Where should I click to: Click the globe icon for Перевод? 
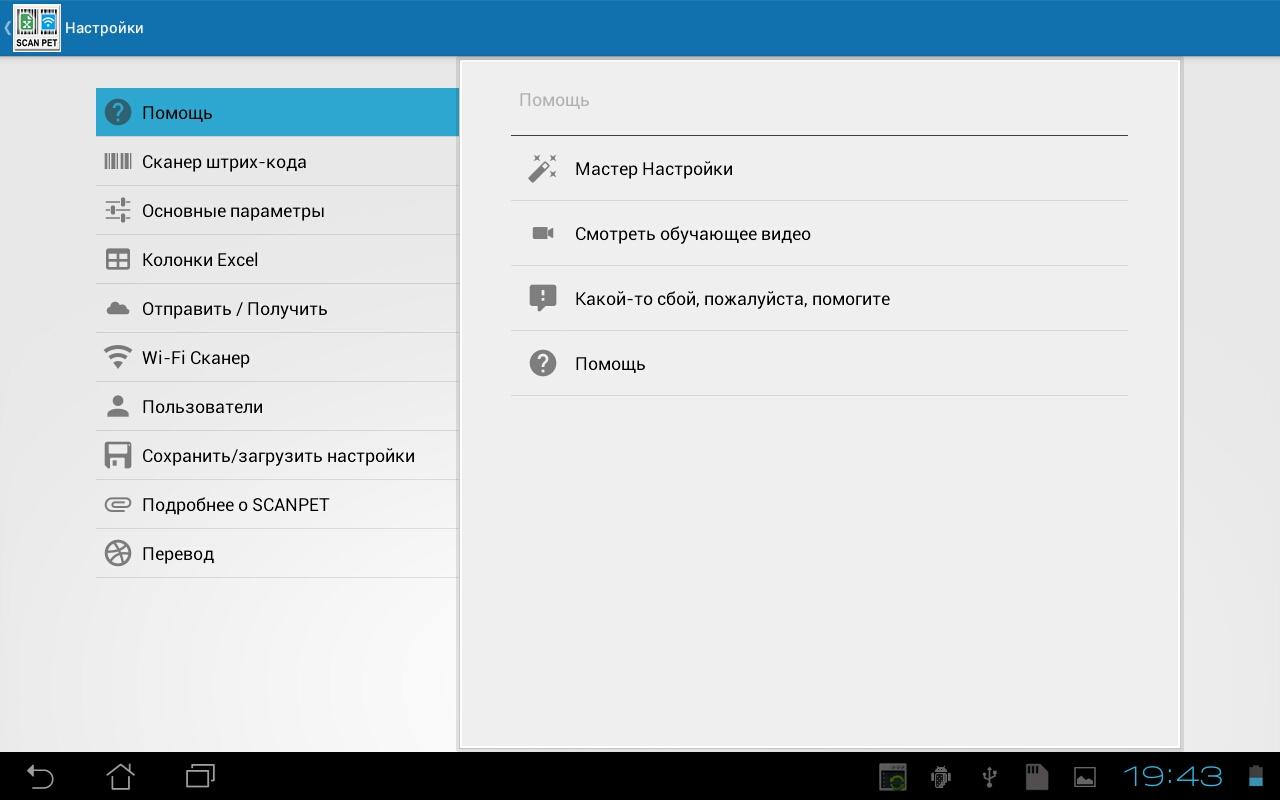coord(118,553)
